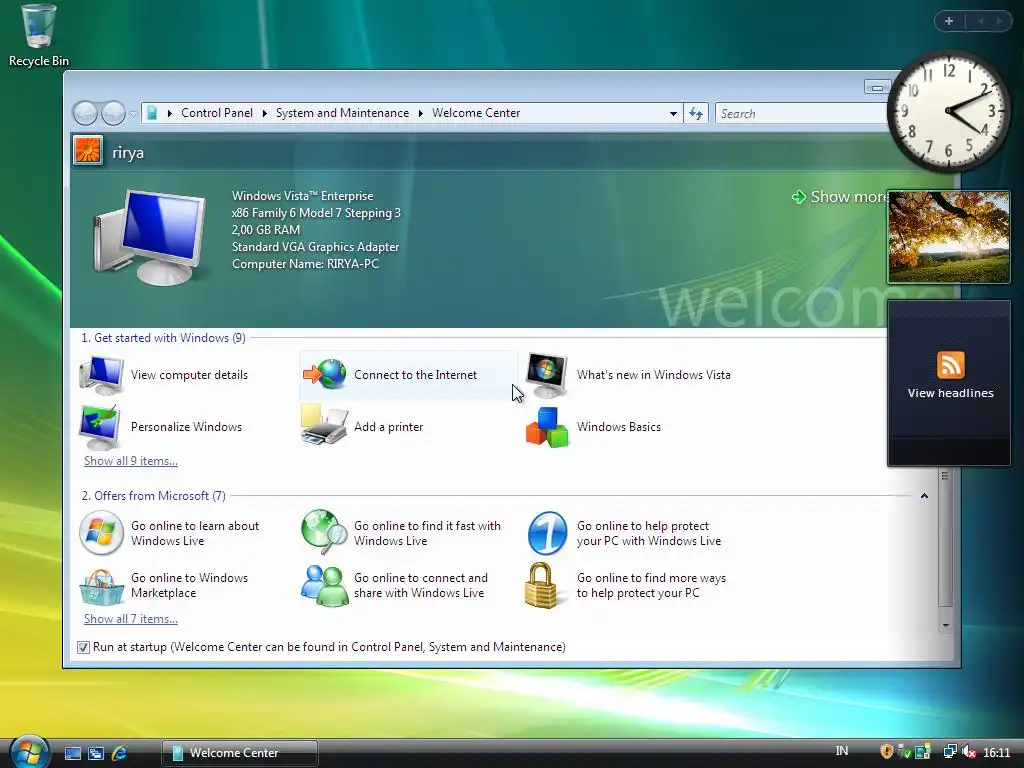Click the Windows Basics label
The image size is (1024, 768).
click(618, 427)
